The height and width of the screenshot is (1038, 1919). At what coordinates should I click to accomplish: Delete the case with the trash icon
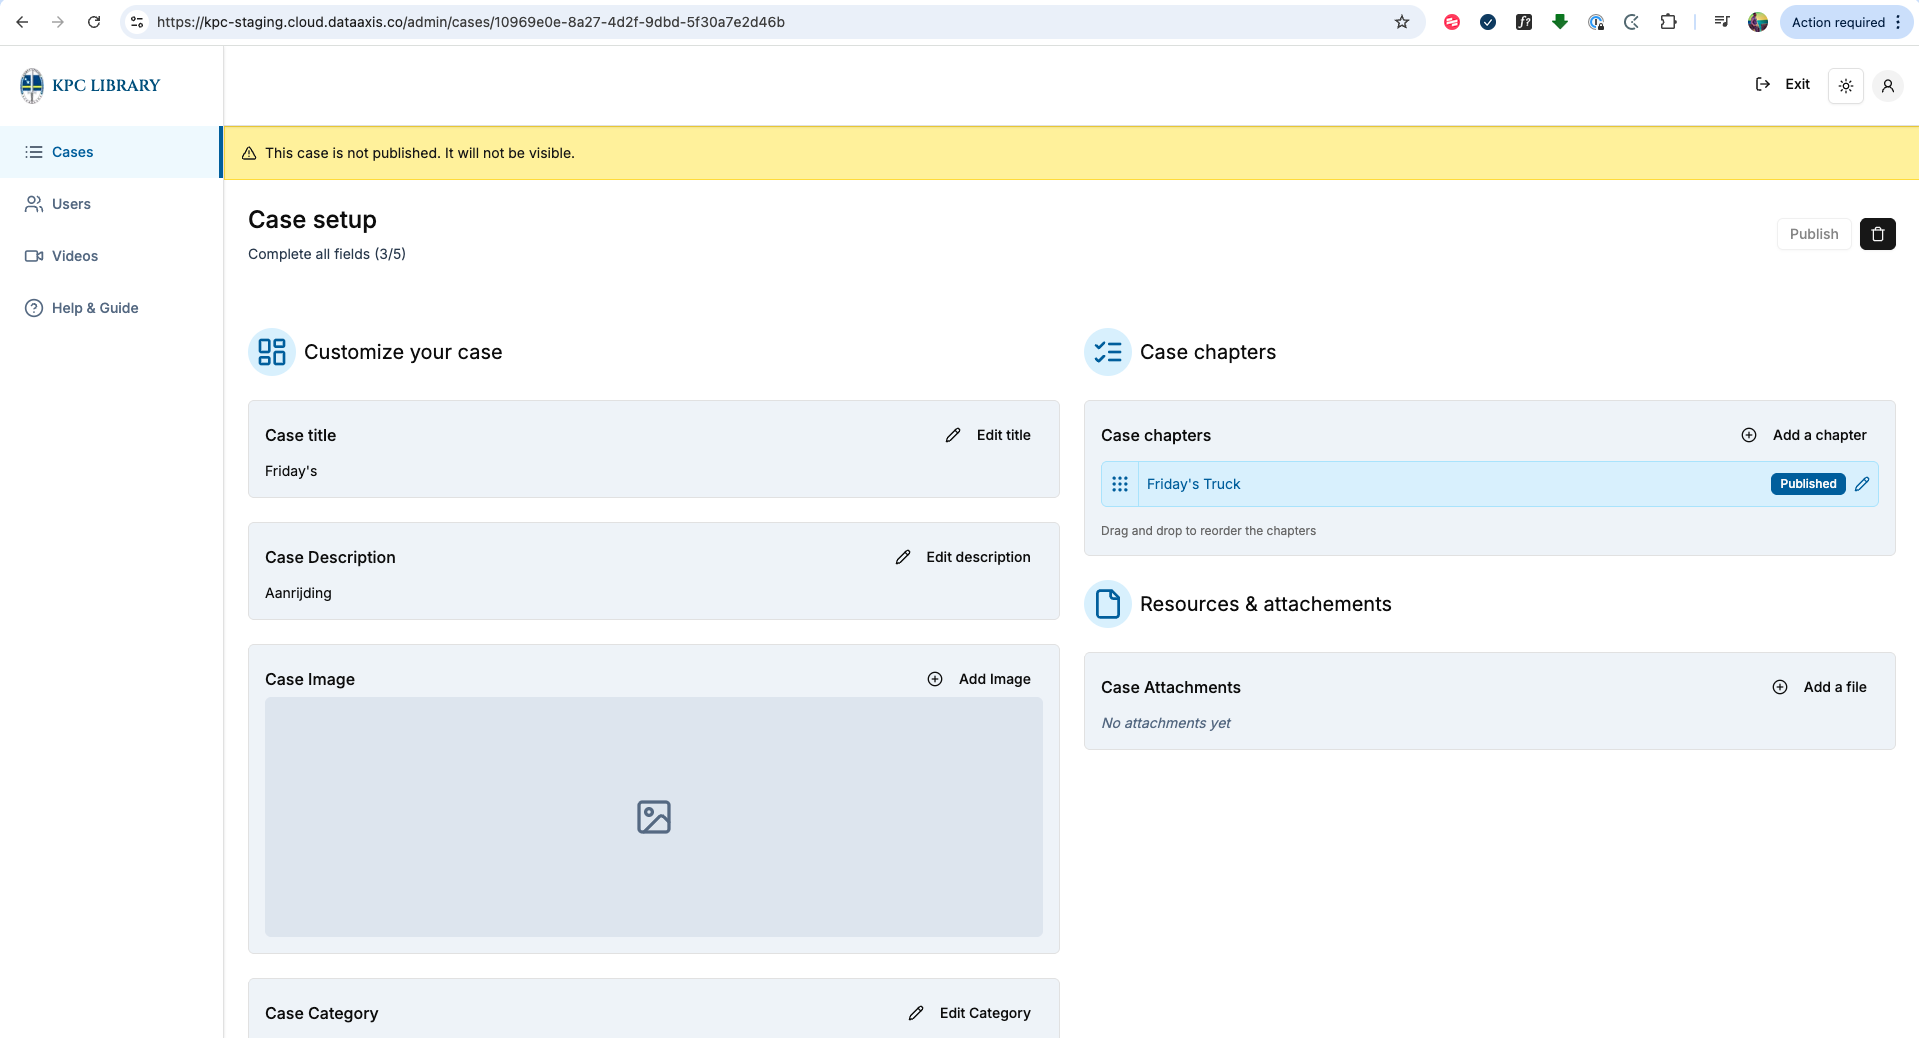pos(1878,234)
